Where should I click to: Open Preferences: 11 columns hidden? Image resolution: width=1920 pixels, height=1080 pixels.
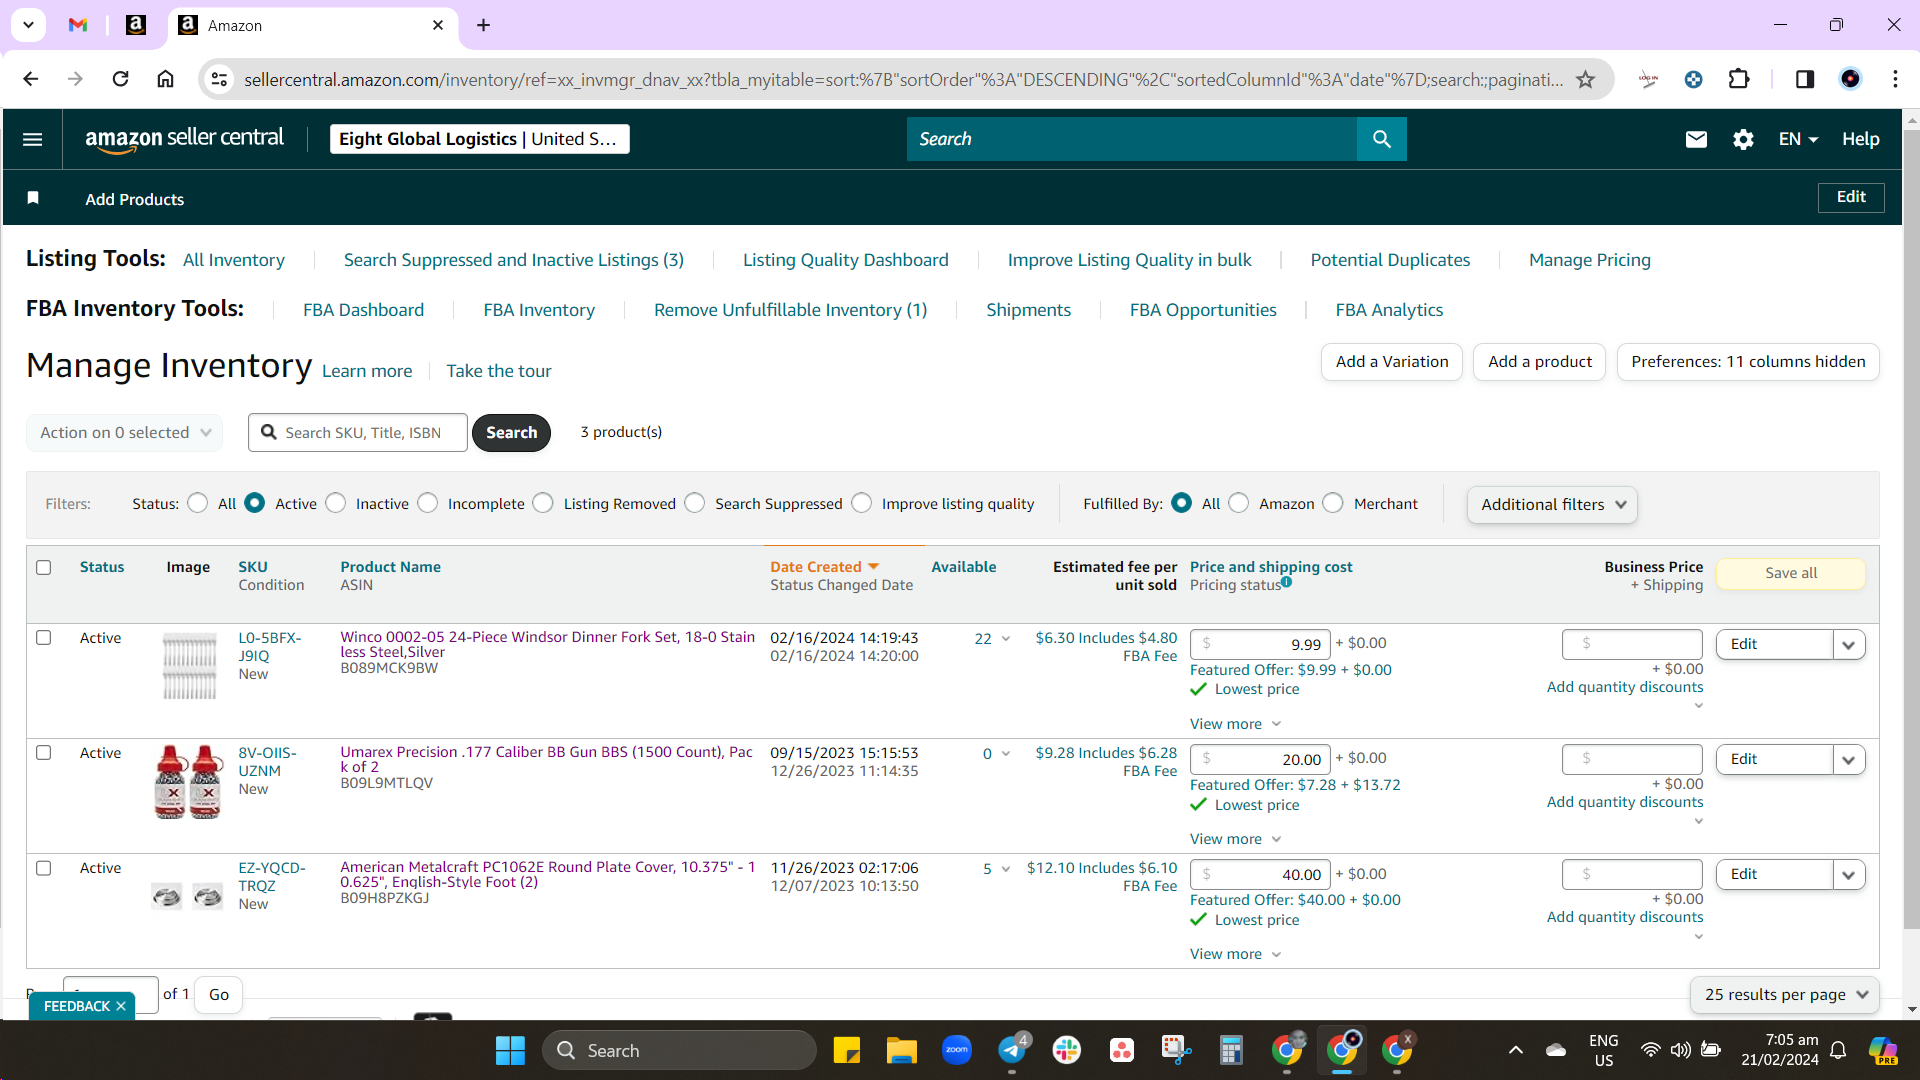coord(1748,362)
